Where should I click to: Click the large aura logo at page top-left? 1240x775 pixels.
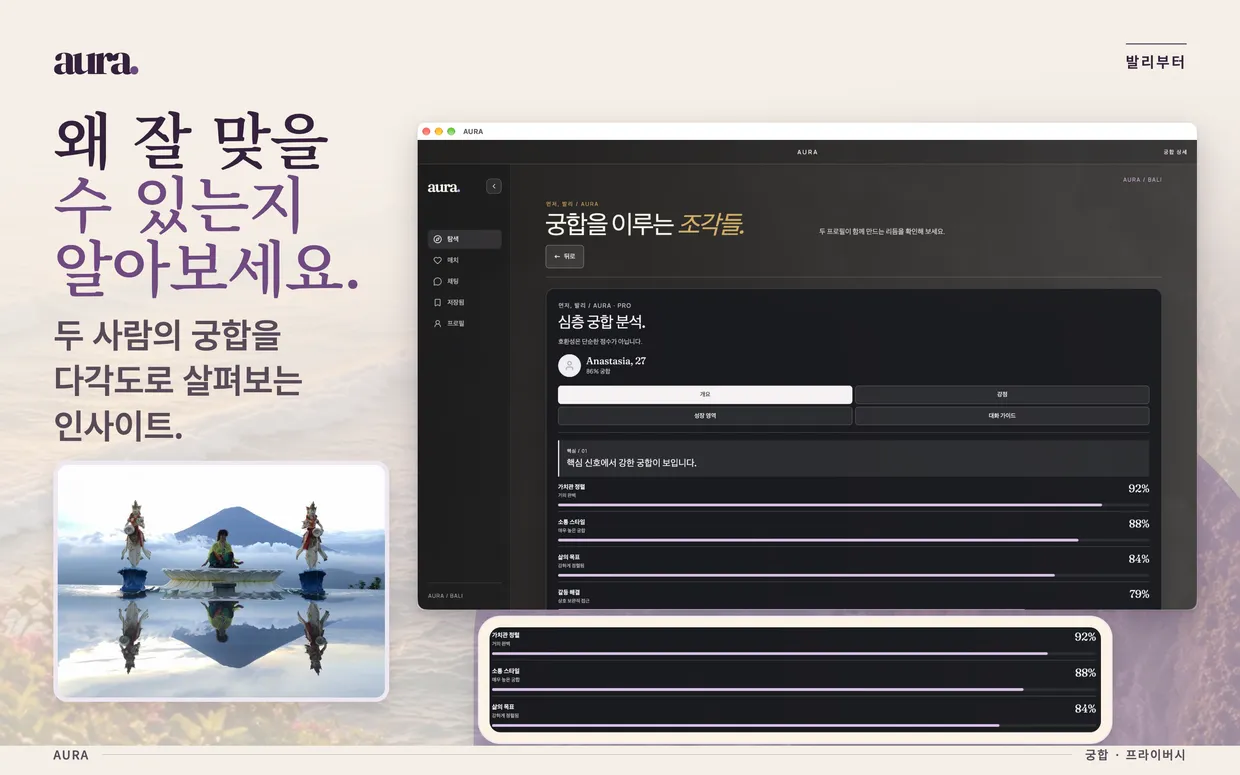point(96,63)
